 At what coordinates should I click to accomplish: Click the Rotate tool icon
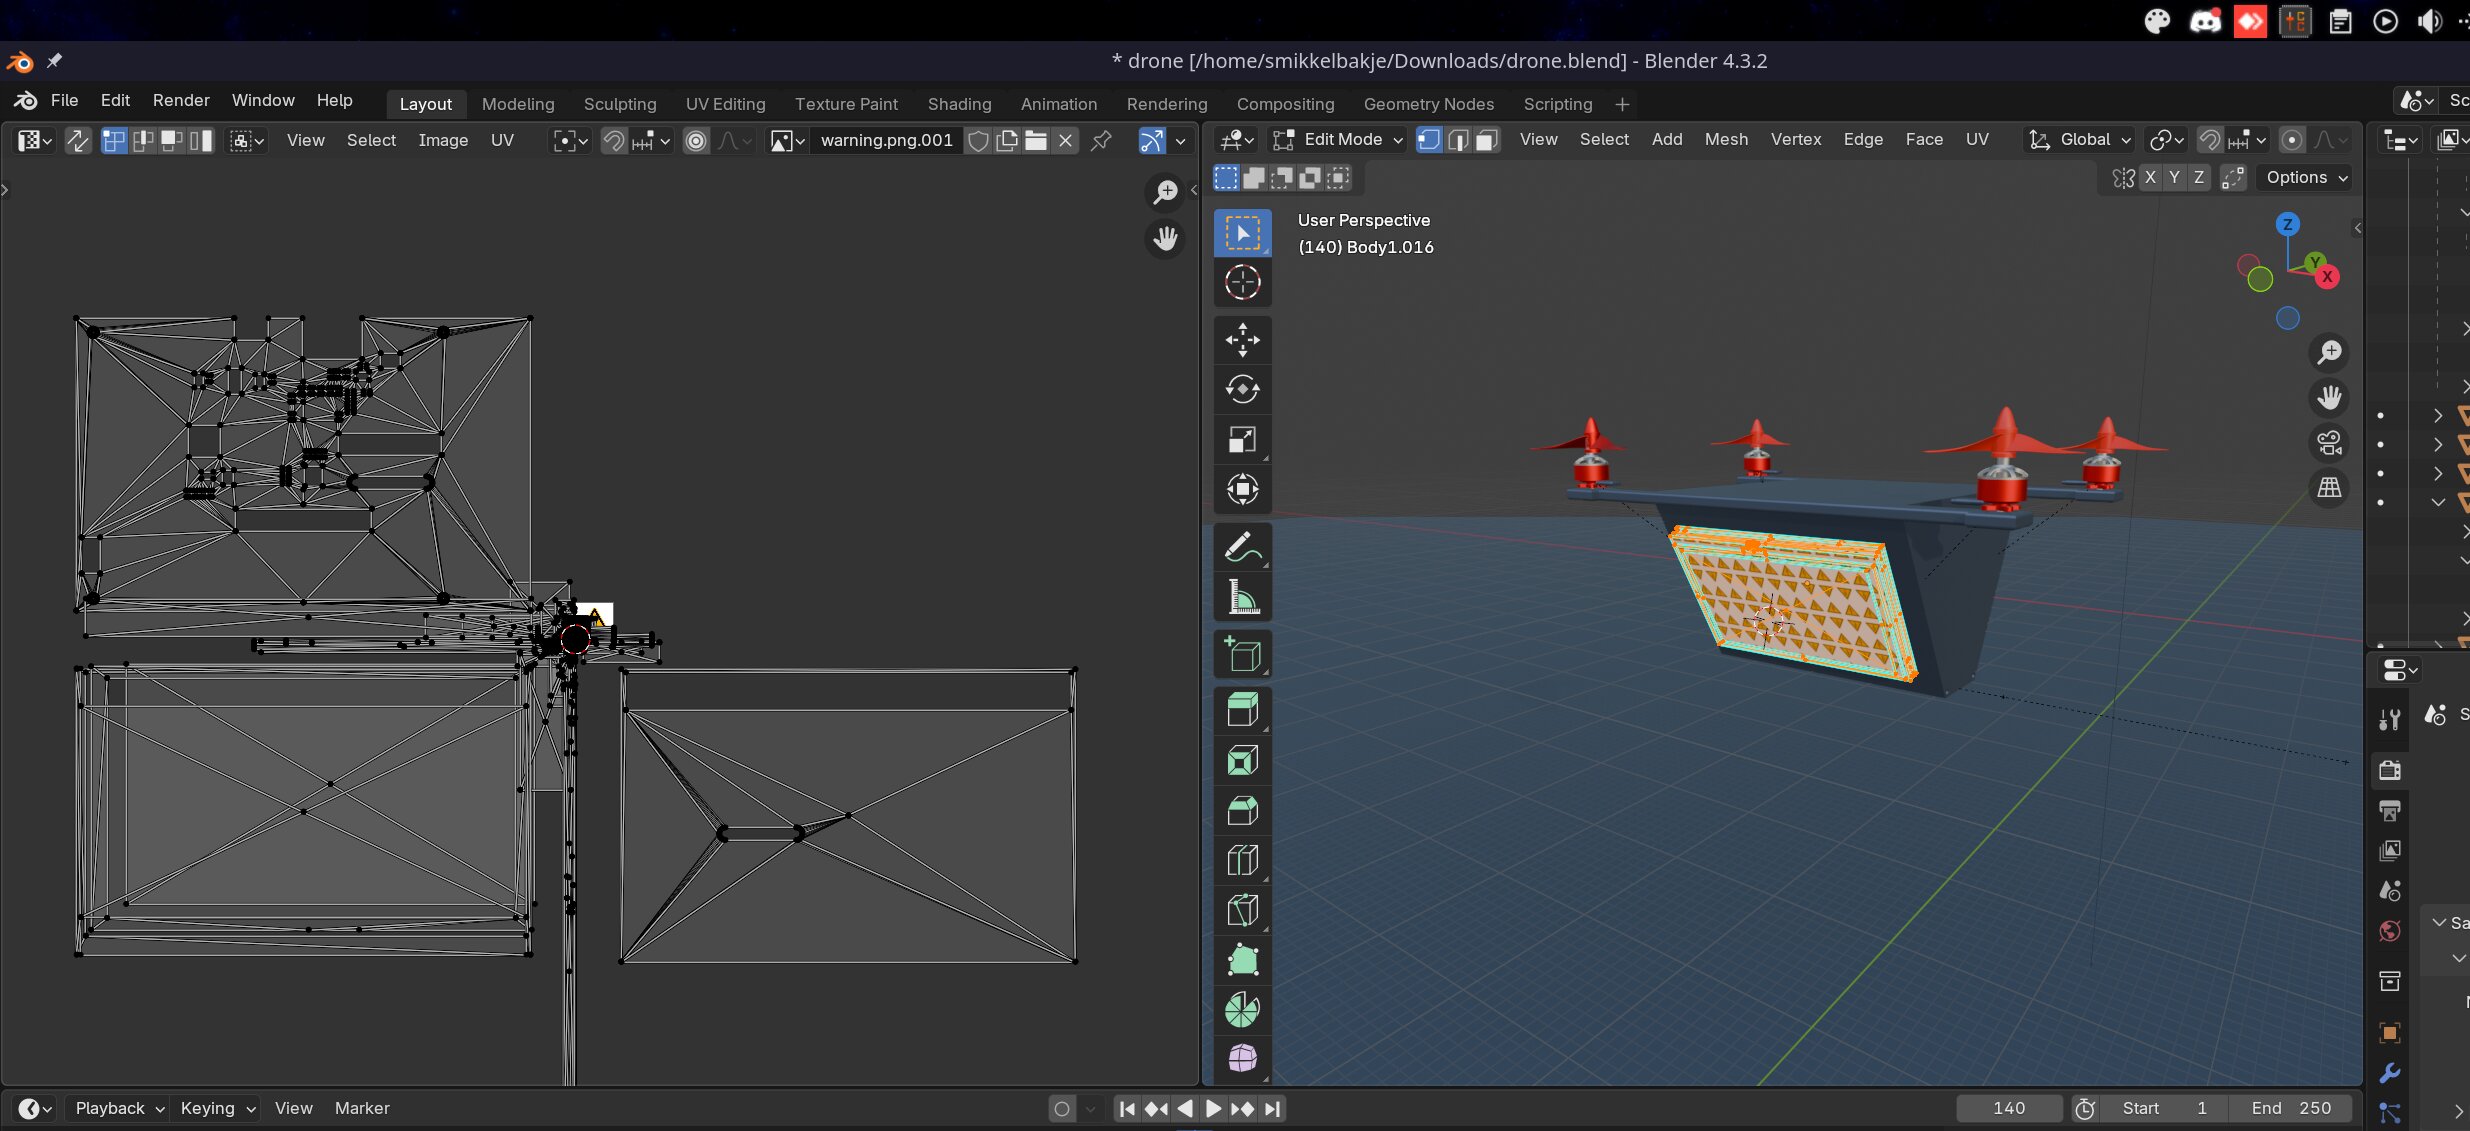click(1241, 388)
